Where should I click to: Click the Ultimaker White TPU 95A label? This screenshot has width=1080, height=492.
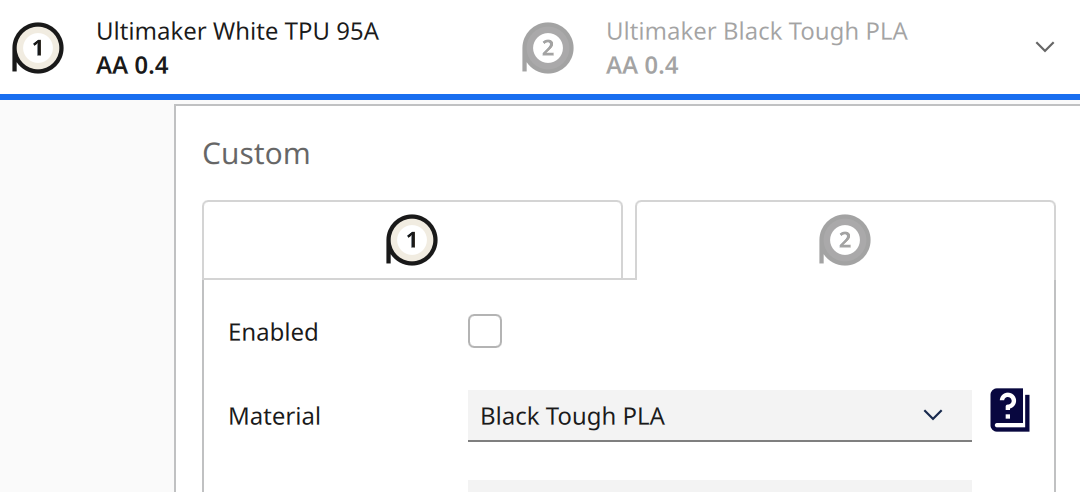click(237, 31)
